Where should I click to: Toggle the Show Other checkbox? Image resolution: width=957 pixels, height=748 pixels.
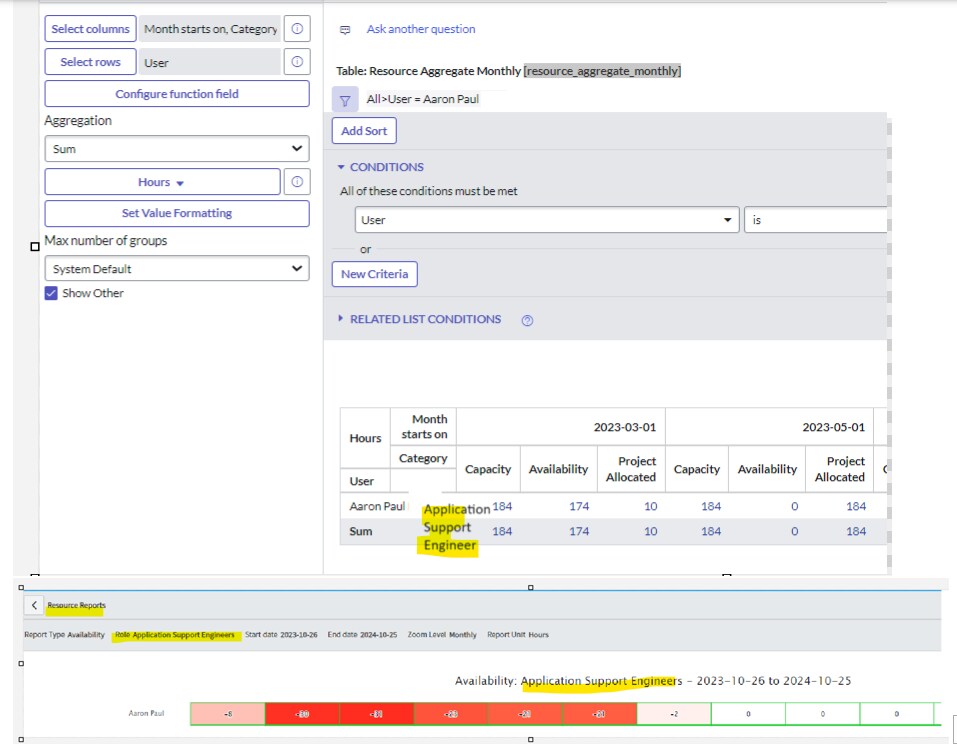click(x=51, y=293)
